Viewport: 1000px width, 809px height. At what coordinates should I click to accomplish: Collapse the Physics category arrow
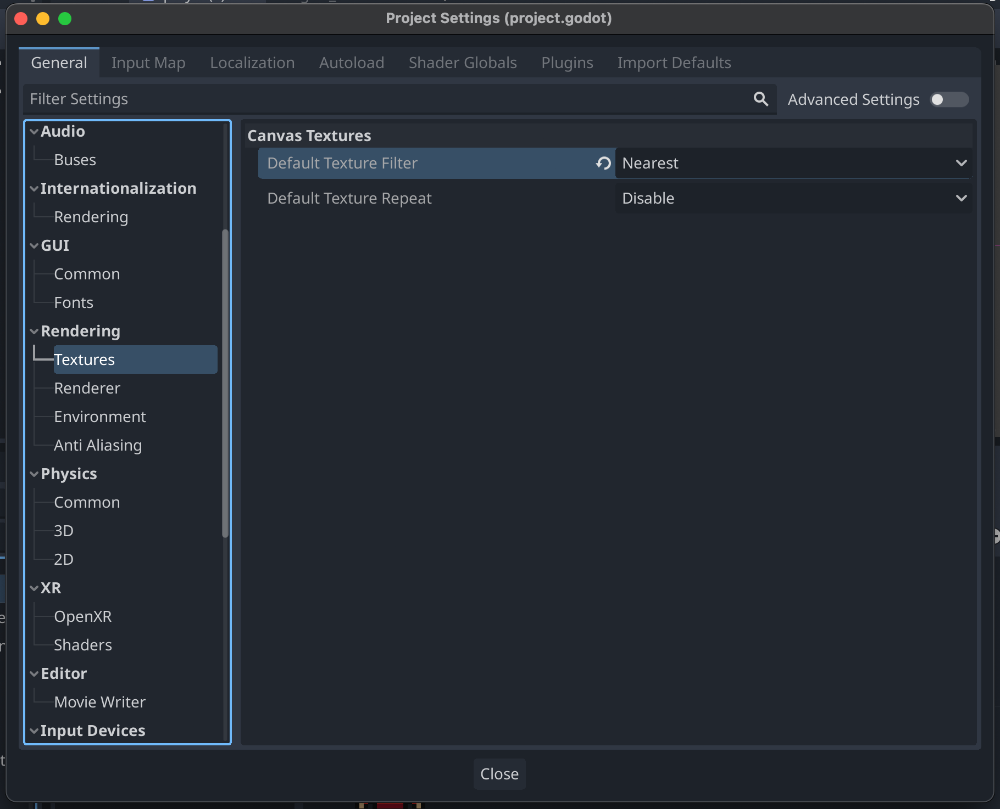click(34, 474)
